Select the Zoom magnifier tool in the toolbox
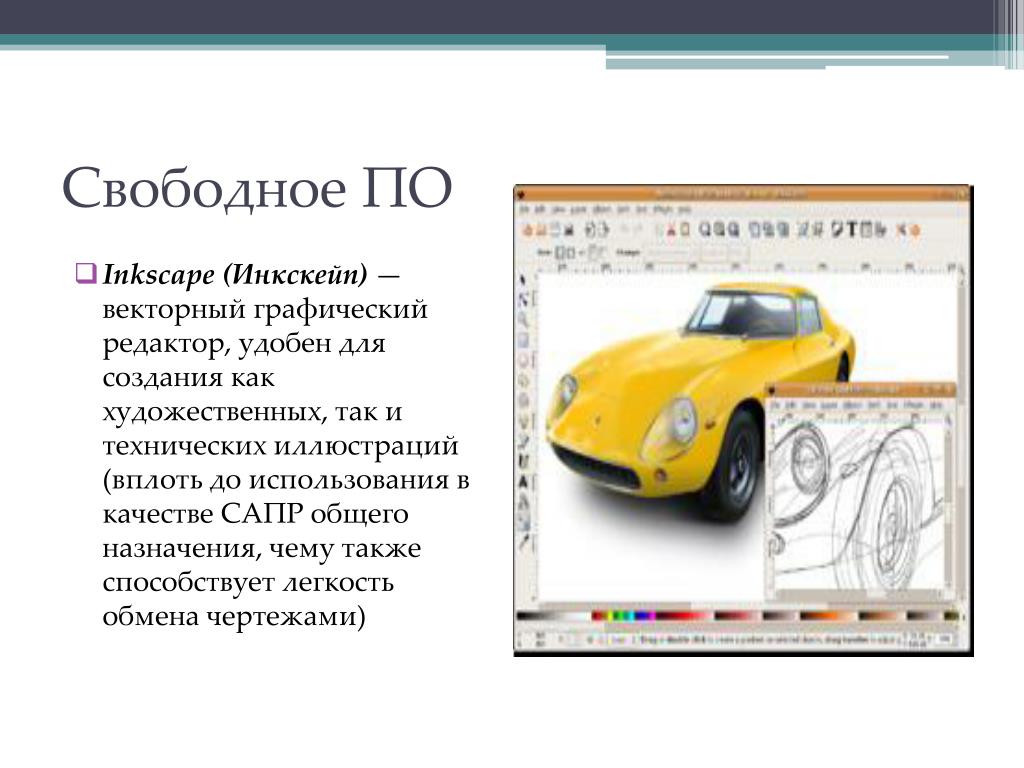This screenshot has height=768, width=1024. click(523, 320)
